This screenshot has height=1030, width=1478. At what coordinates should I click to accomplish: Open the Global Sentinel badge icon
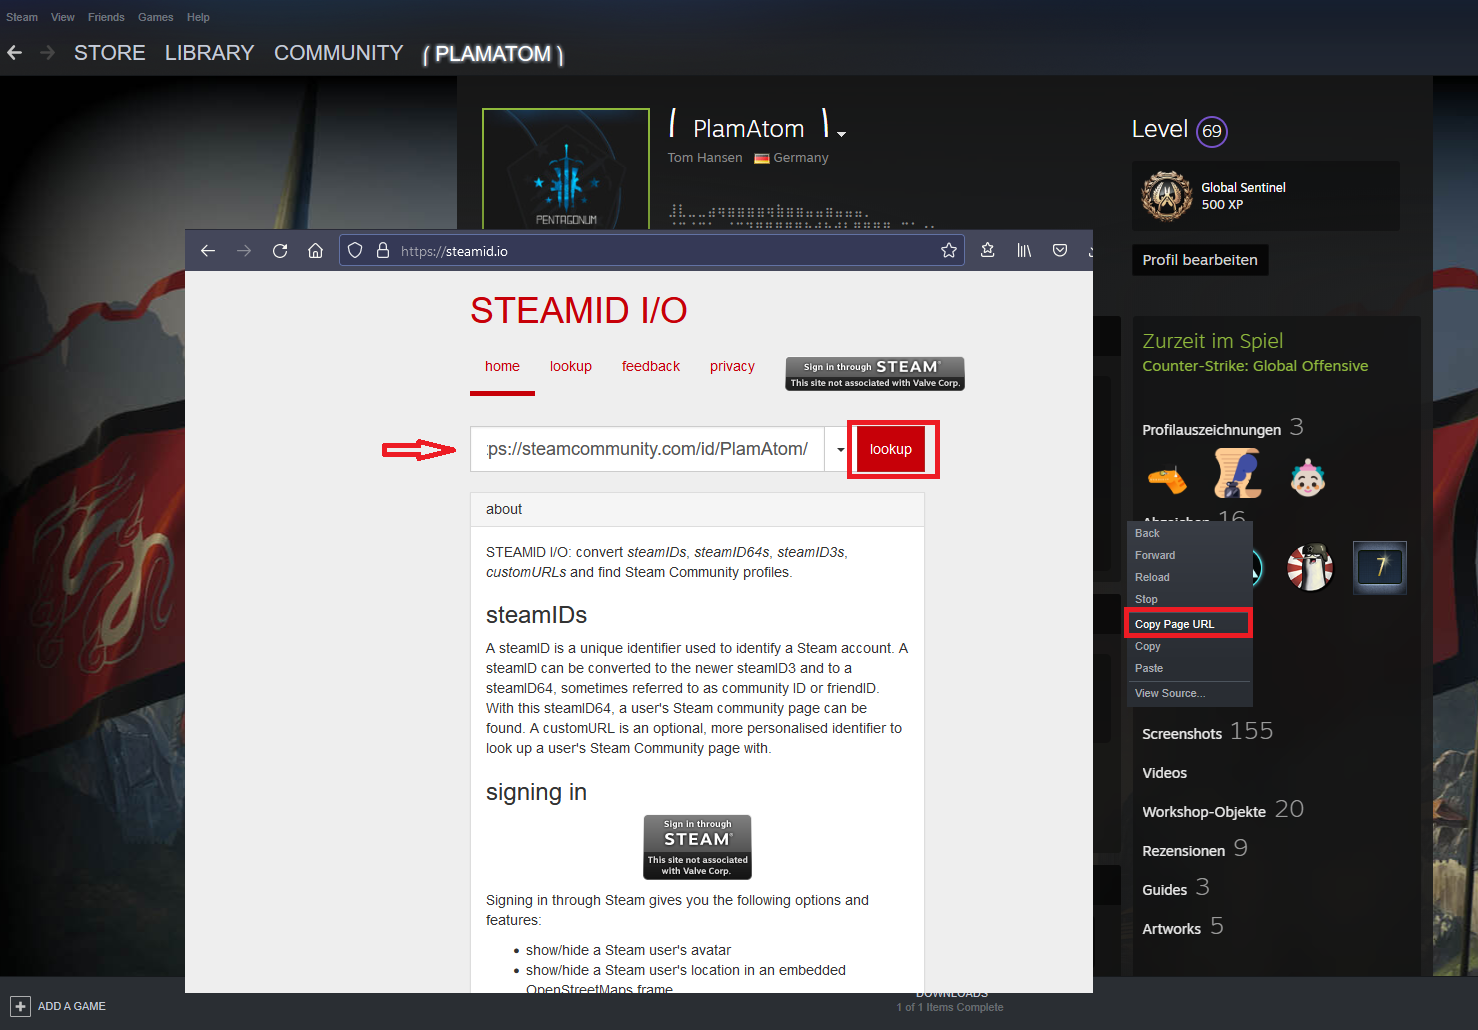[x=1166, y=195]
